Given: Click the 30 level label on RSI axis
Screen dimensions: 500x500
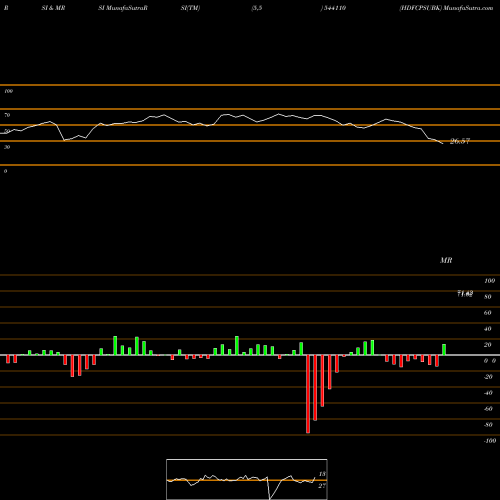Looking at the screenshot, I should pos(7,147).
